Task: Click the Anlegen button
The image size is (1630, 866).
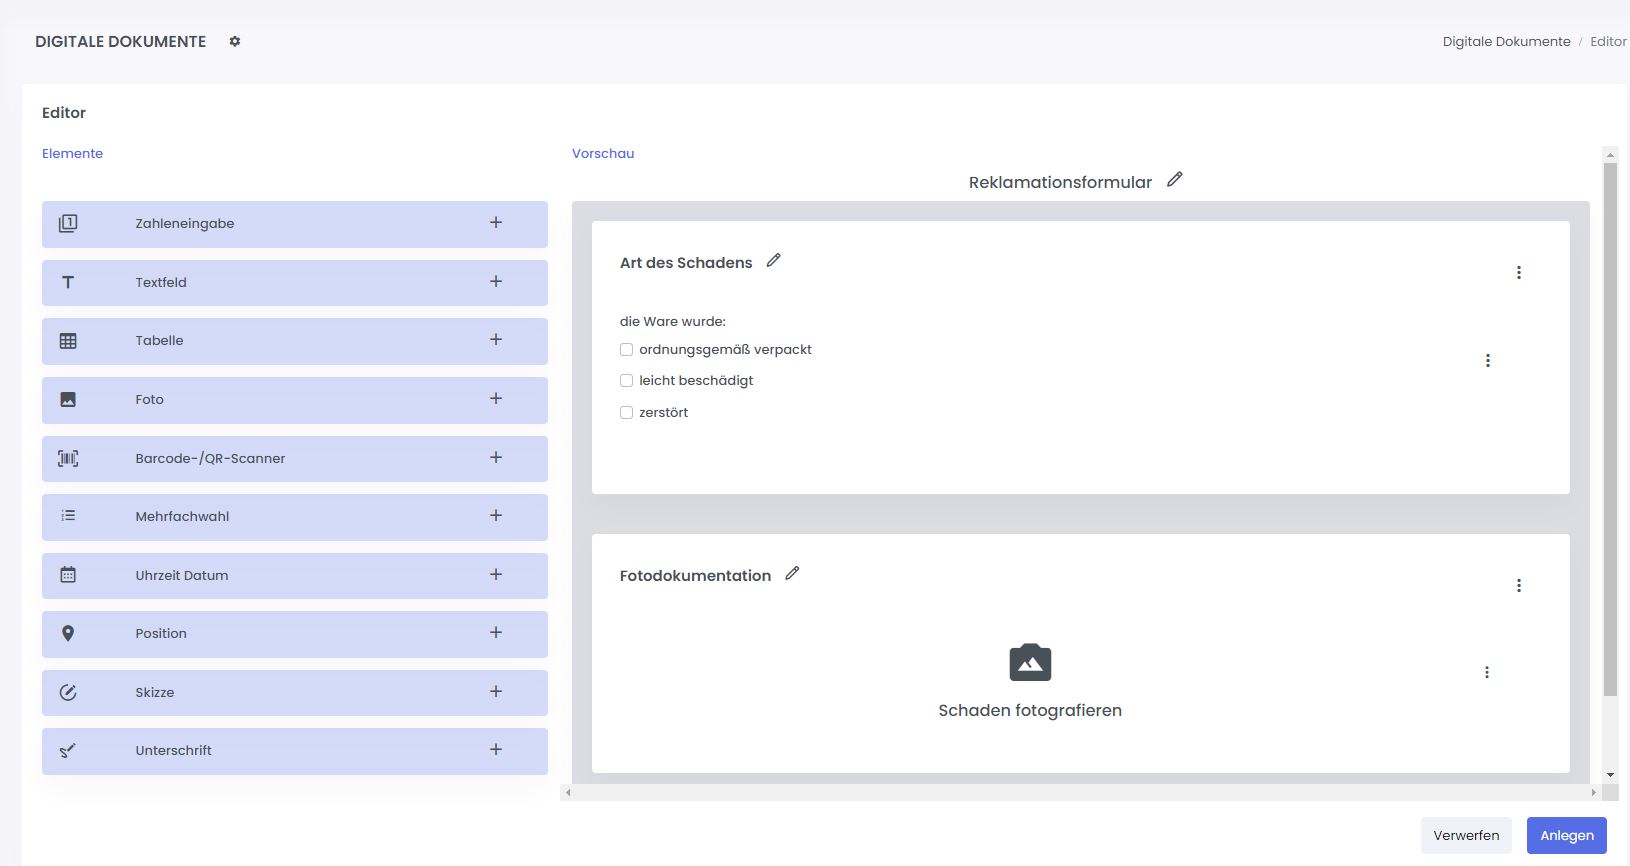Action: 1566,836
